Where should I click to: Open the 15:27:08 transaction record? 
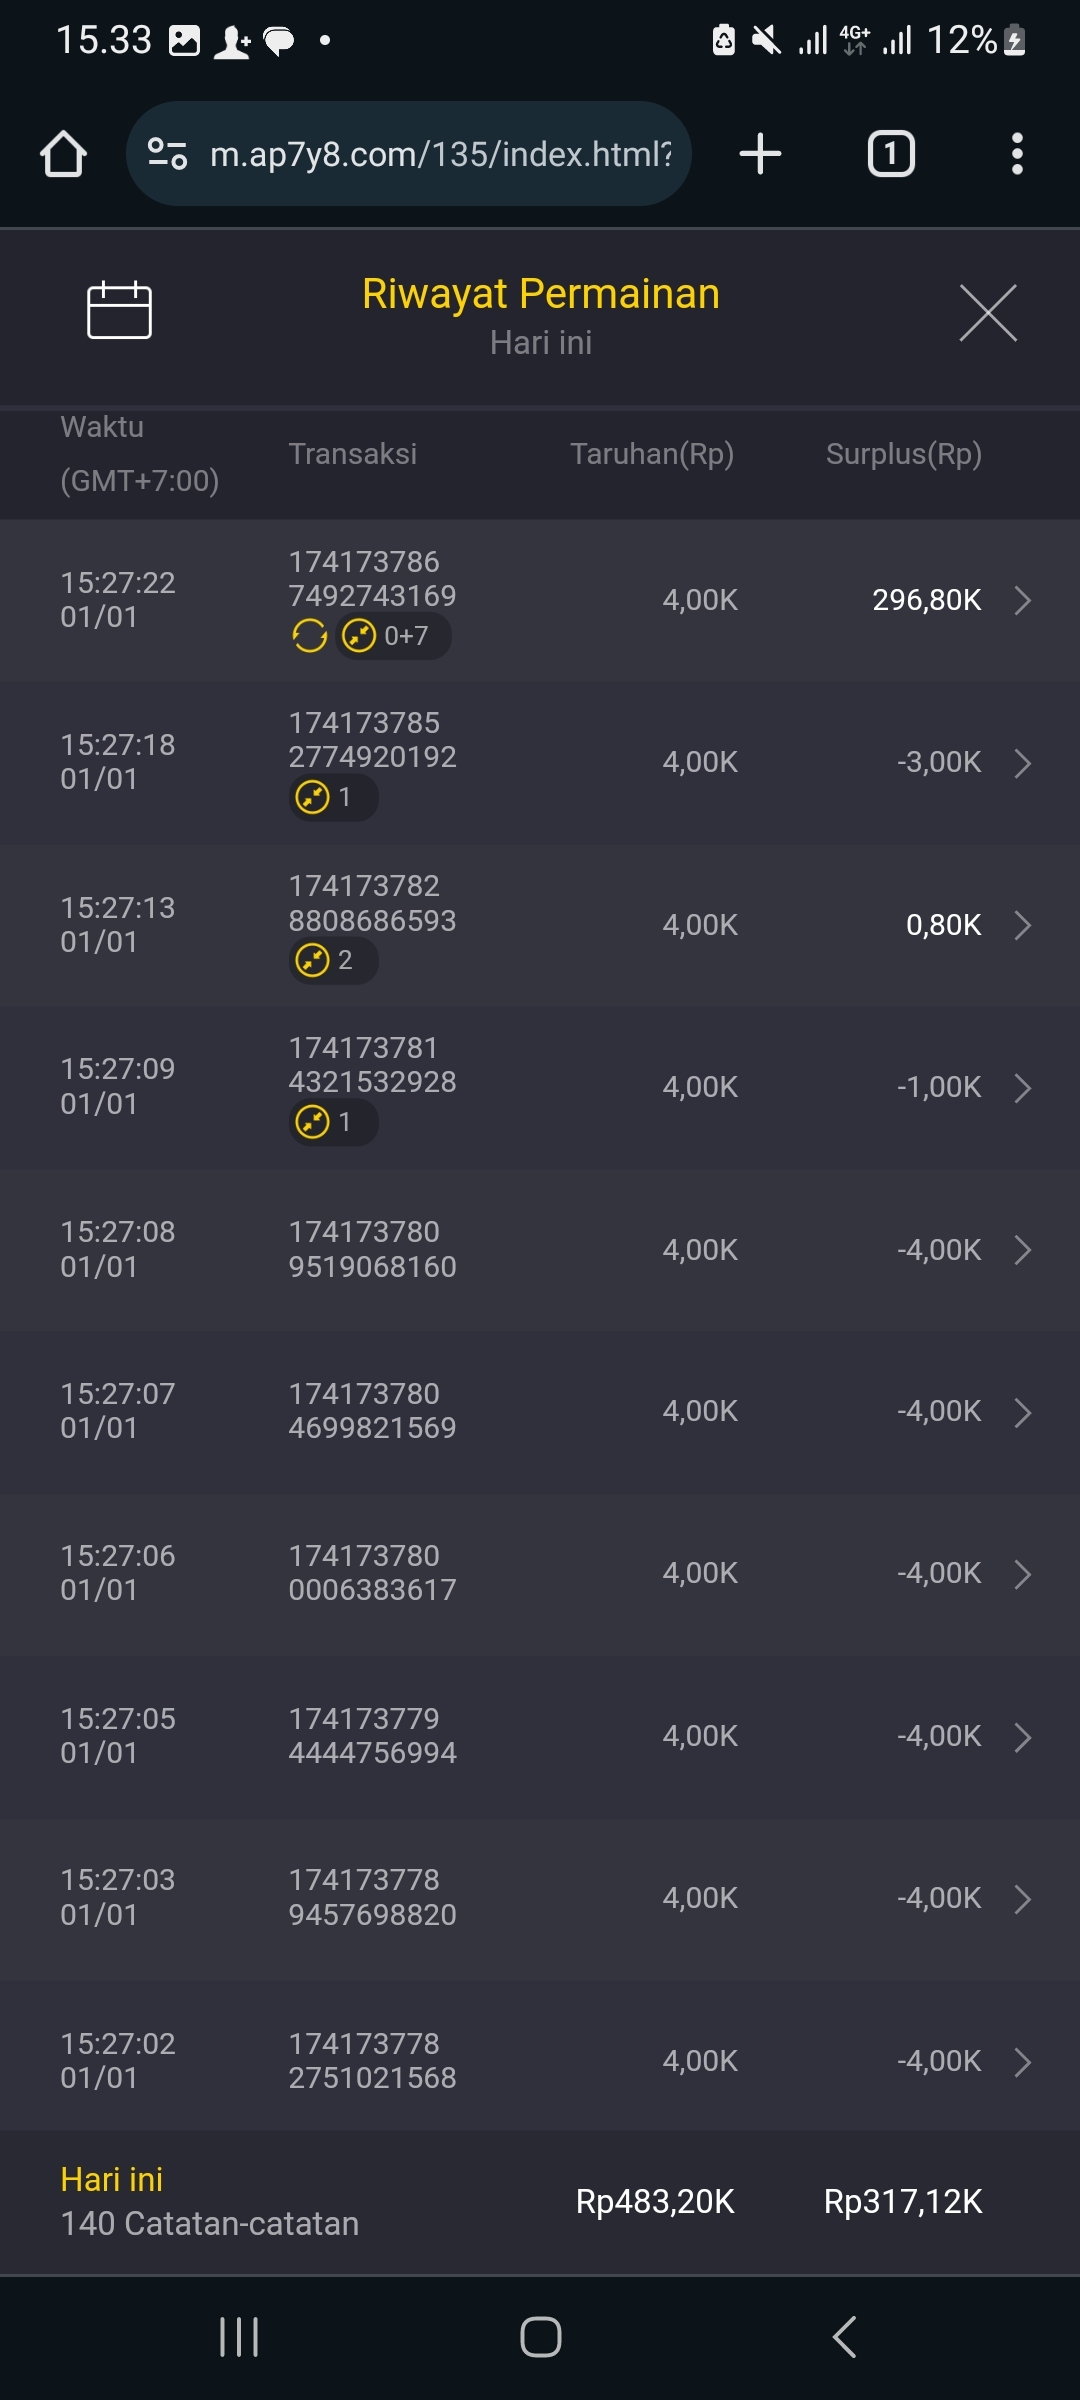tap(540, 1250)
